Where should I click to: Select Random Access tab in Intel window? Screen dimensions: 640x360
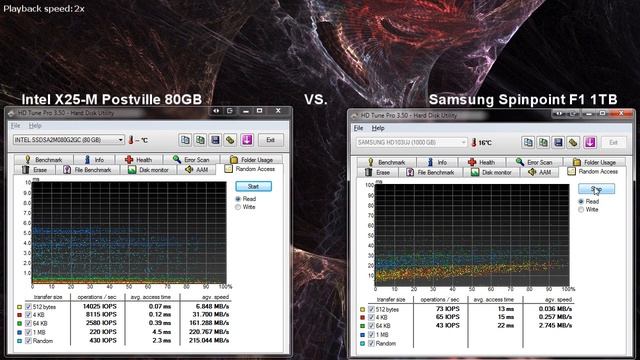(250, 169)
